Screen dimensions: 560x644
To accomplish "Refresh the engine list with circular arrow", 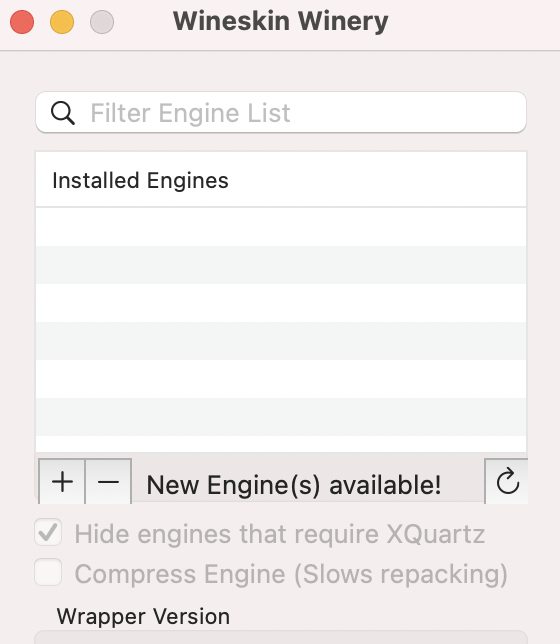I will (x=507, y=481).
